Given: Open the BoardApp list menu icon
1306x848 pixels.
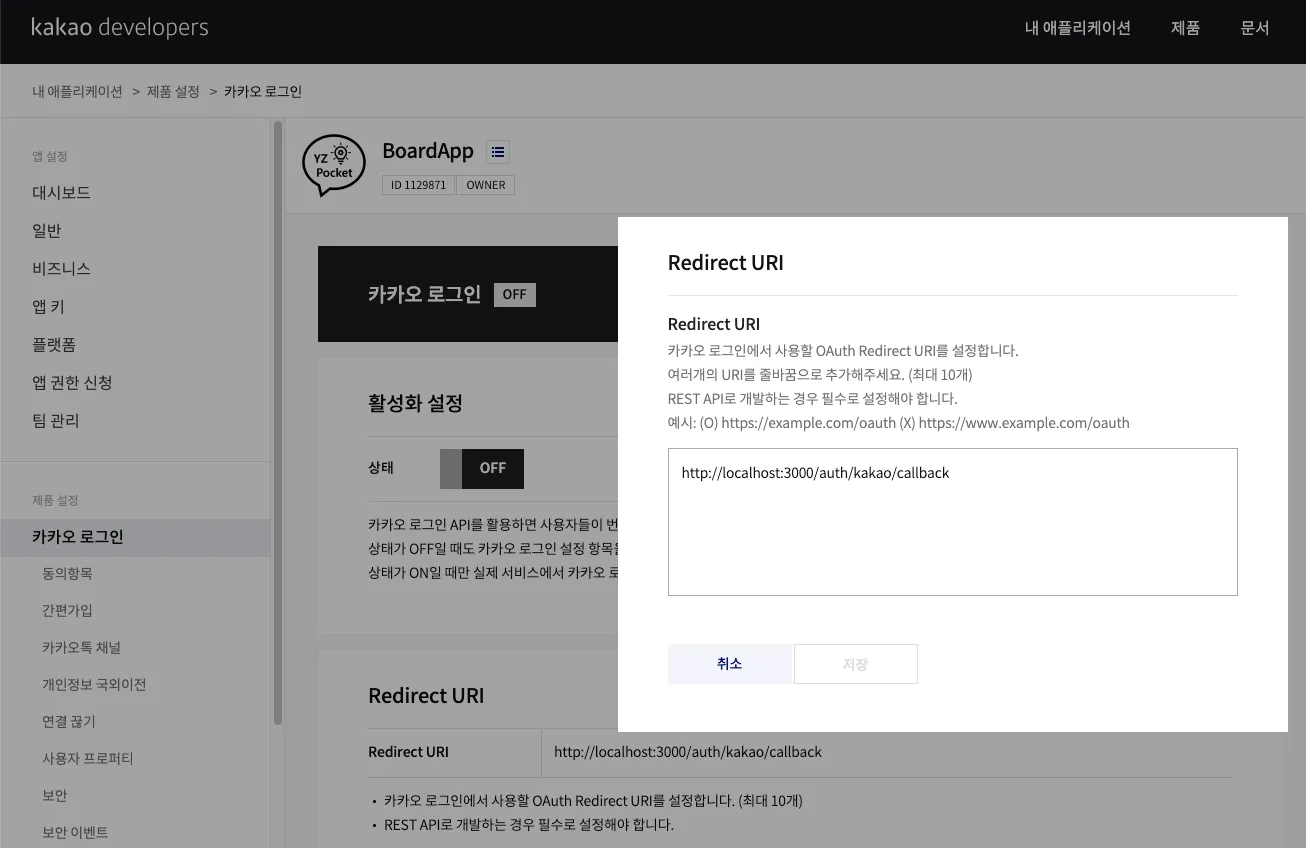Looking at the screenshot, I should [498, 152].
